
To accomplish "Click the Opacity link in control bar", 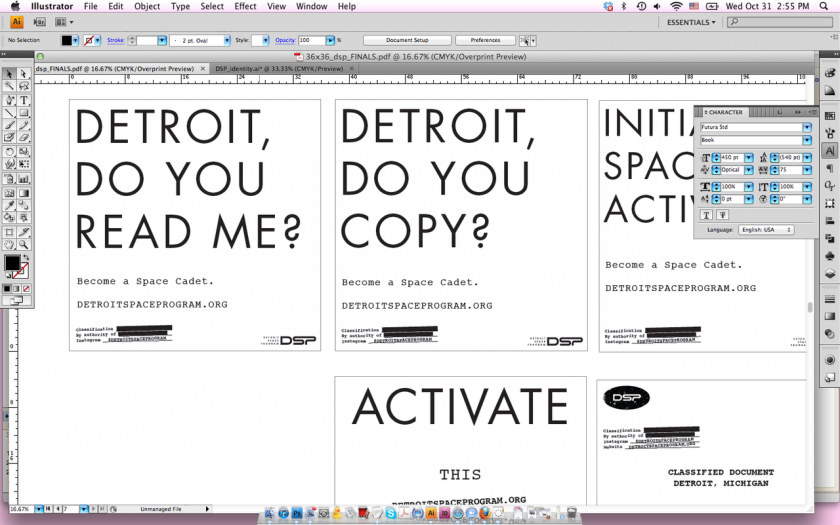I will coord(285,40).
